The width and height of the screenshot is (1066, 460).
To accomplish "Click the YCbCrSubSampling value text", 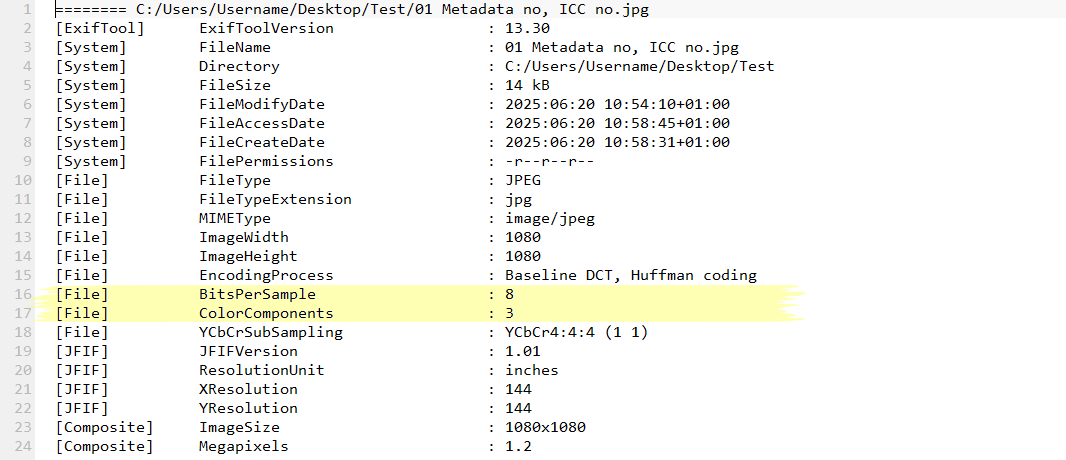I will [577, 332].
